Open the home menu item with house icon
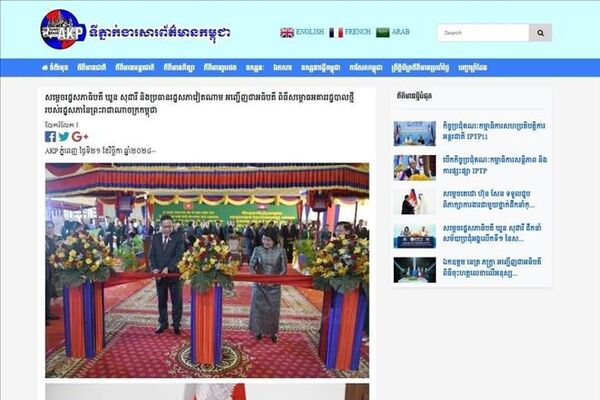 pos(55,68)
